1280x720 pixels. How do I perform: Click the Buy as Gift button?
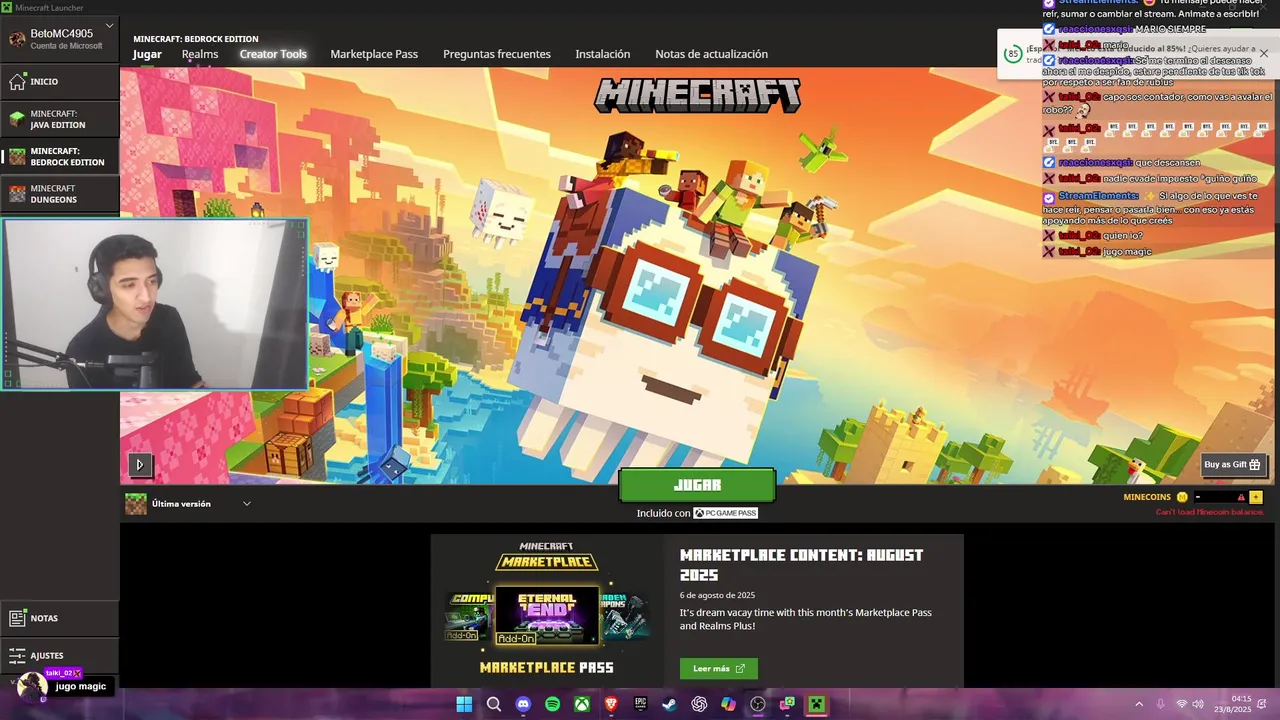1232,464
